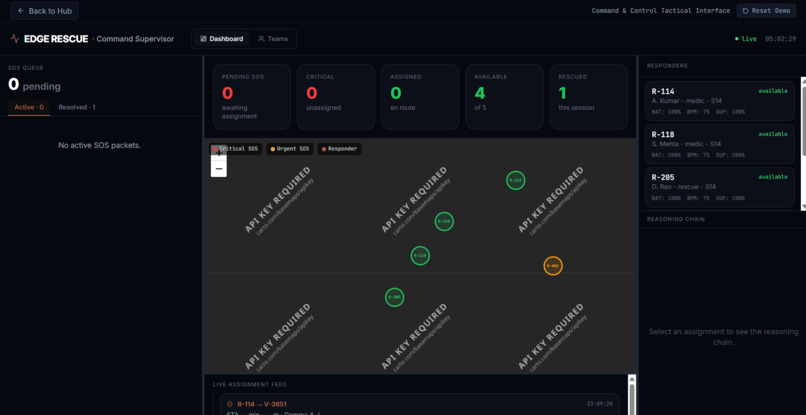Go back via Back to Hub button
This screenshot has height=415, width=806.
[44, 11]
